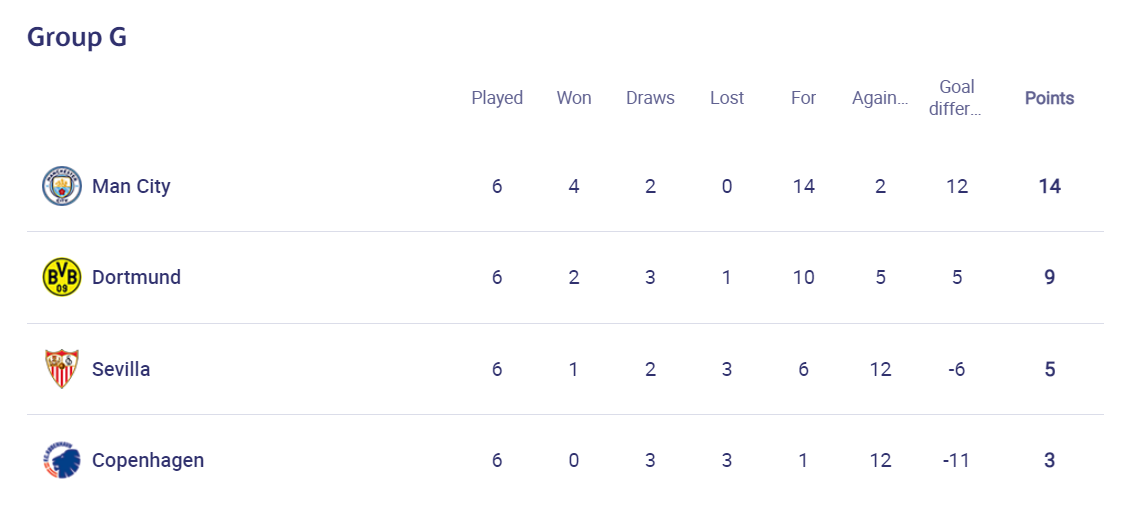Sort table by Points column header
Viewport: 1121px width, 522px height.
pyautogui.click(x=1050, y=98)
